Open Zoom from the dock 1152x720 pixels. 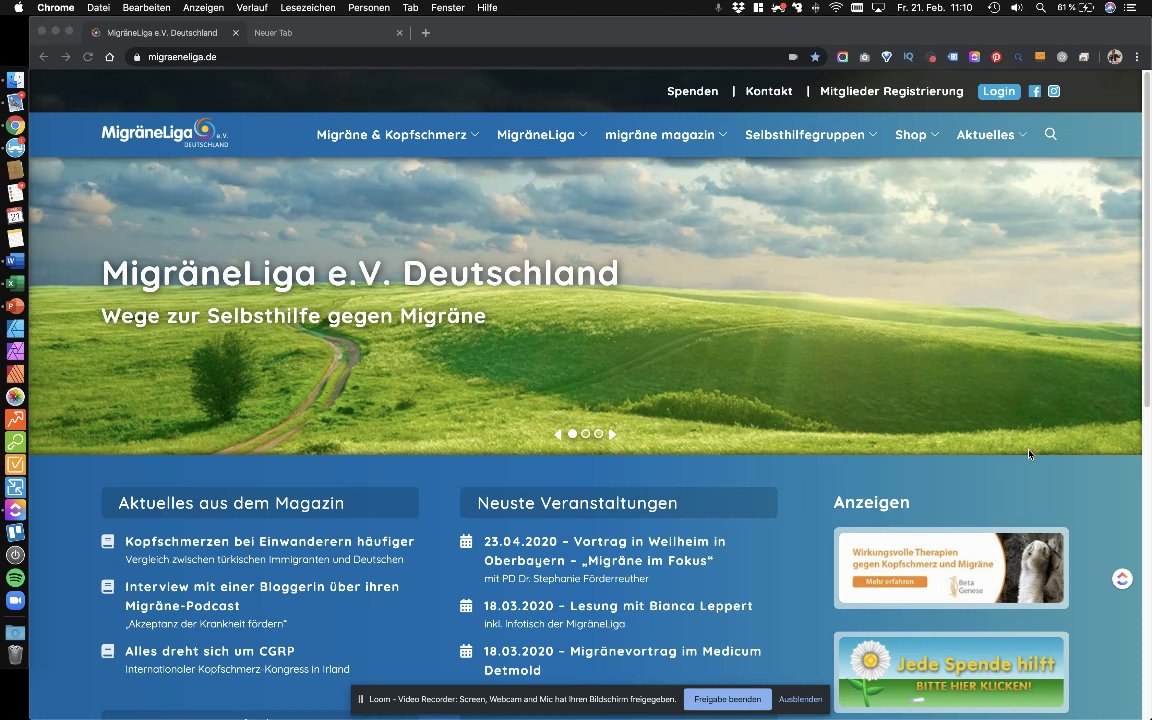click(x=15, y=600)
